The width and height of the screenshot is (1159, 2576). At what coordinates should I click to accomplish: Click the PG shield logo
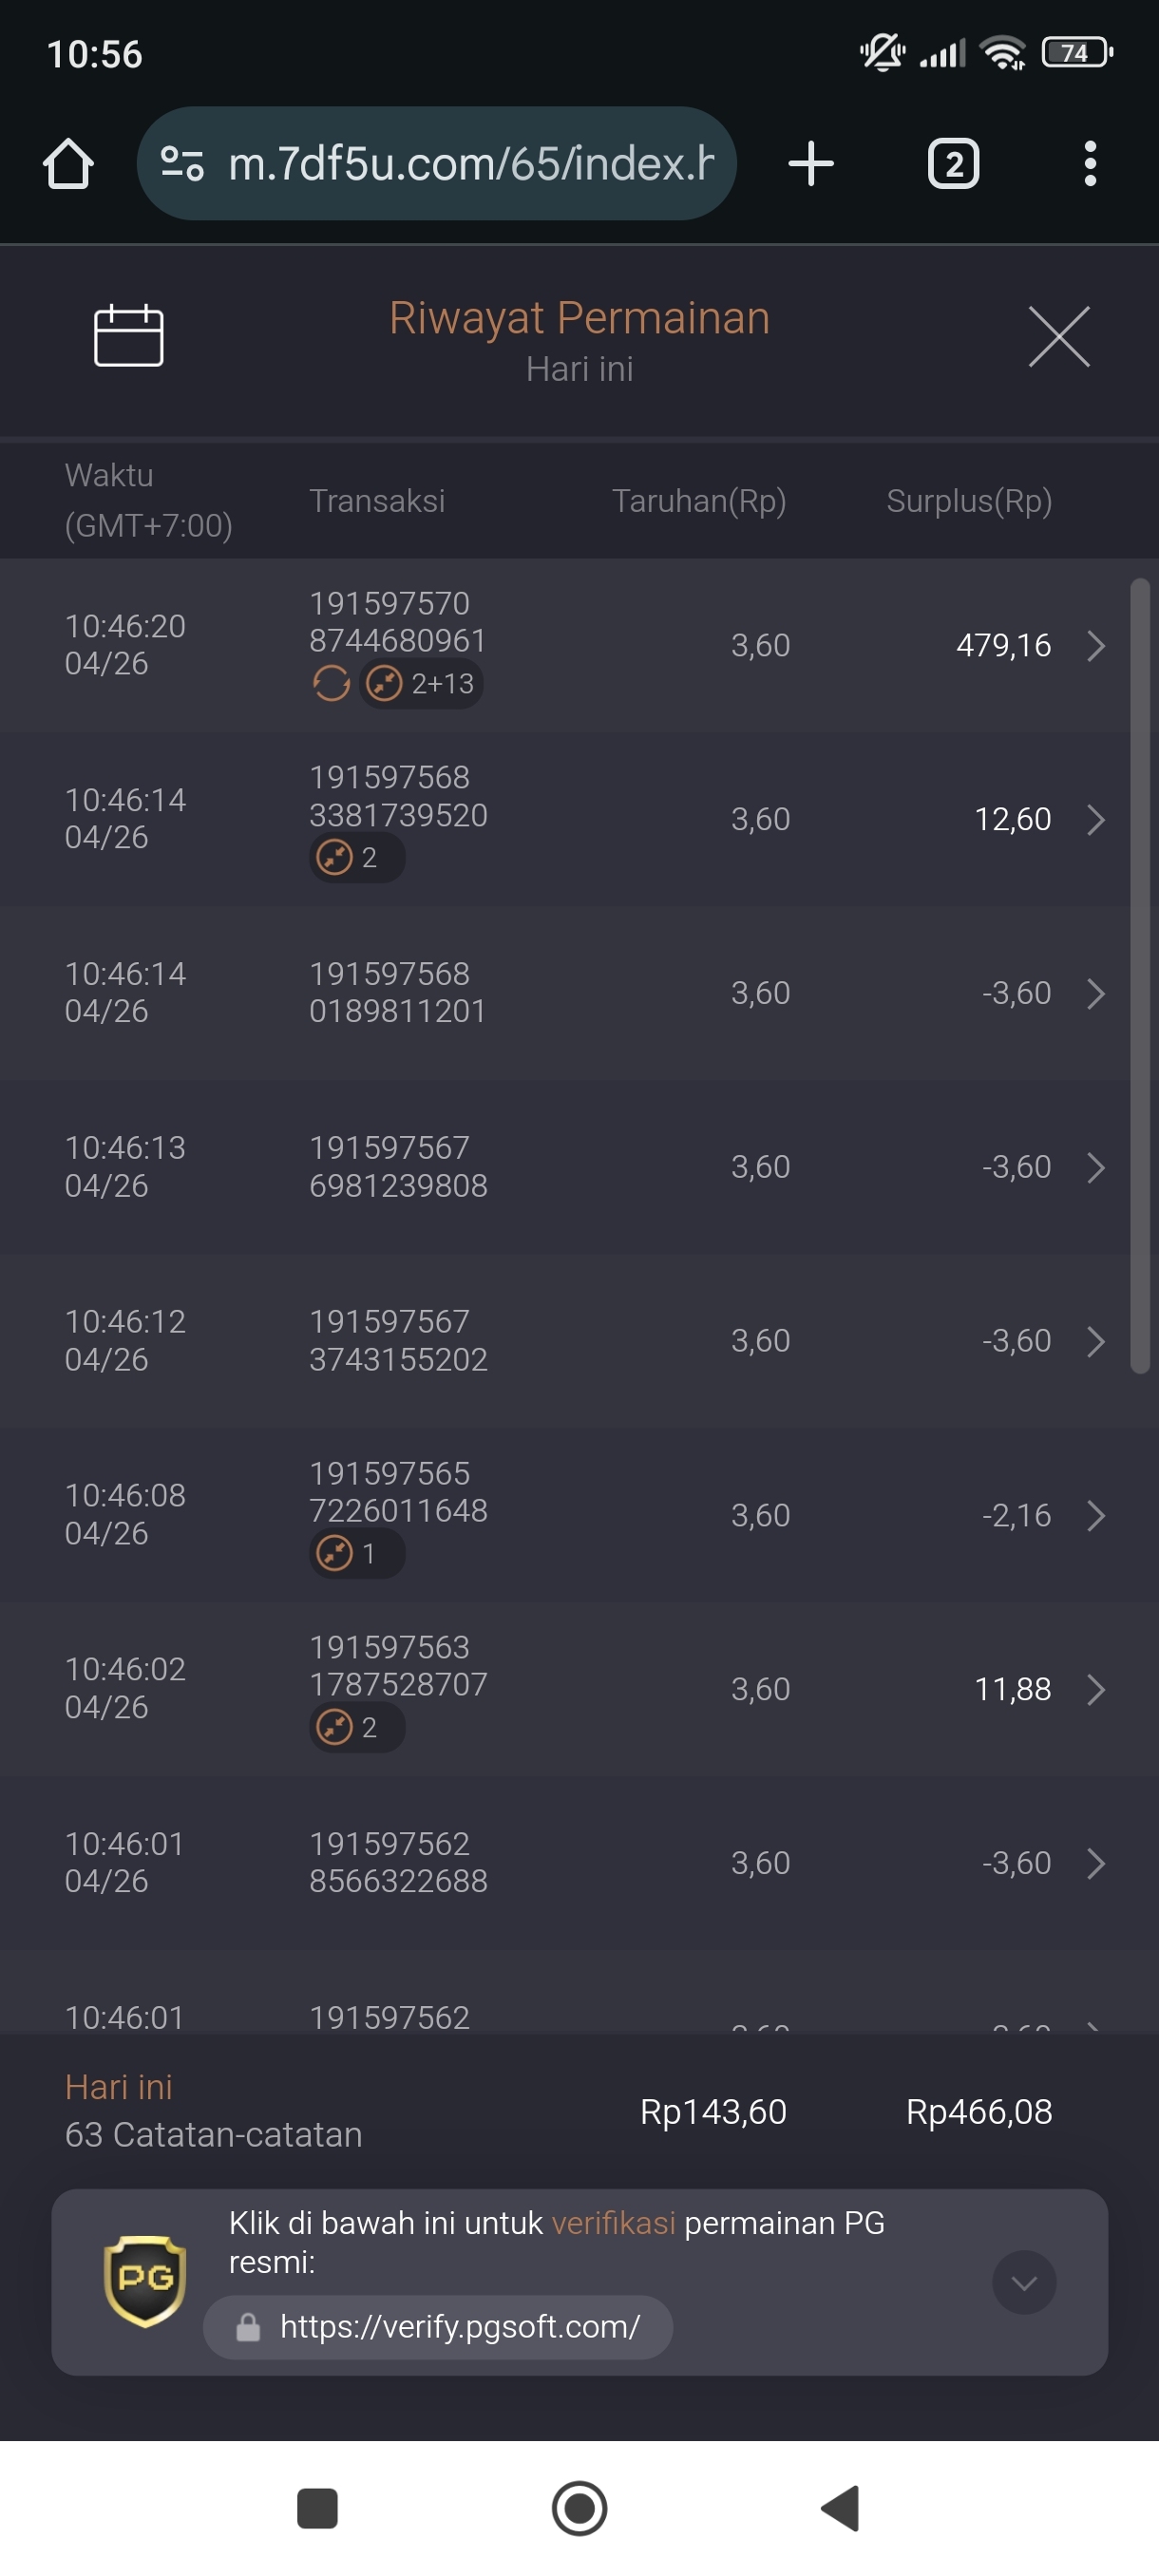pyautogui.click(x=145, y=2281)
